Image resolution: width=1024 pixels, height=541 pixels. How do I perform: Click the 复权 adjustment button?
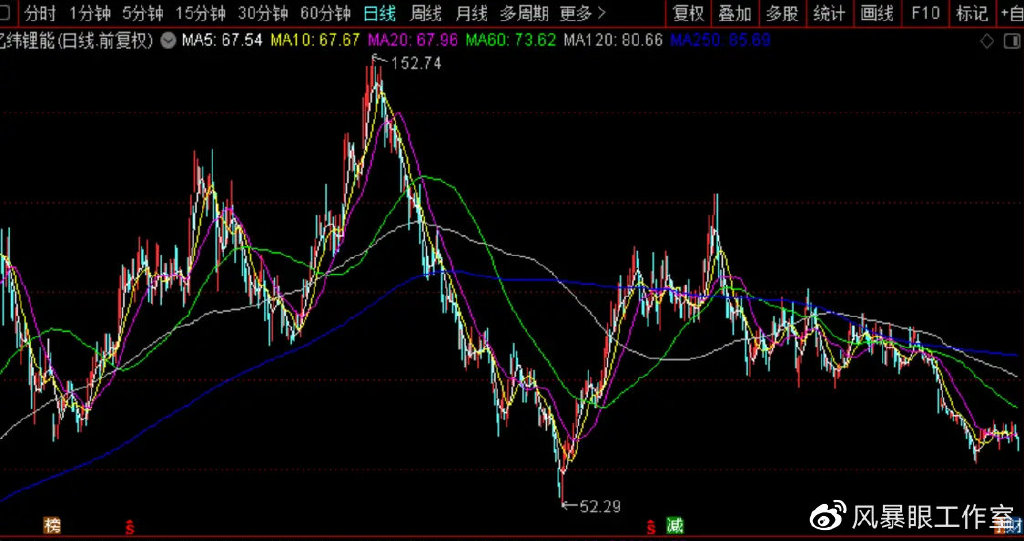688,12
